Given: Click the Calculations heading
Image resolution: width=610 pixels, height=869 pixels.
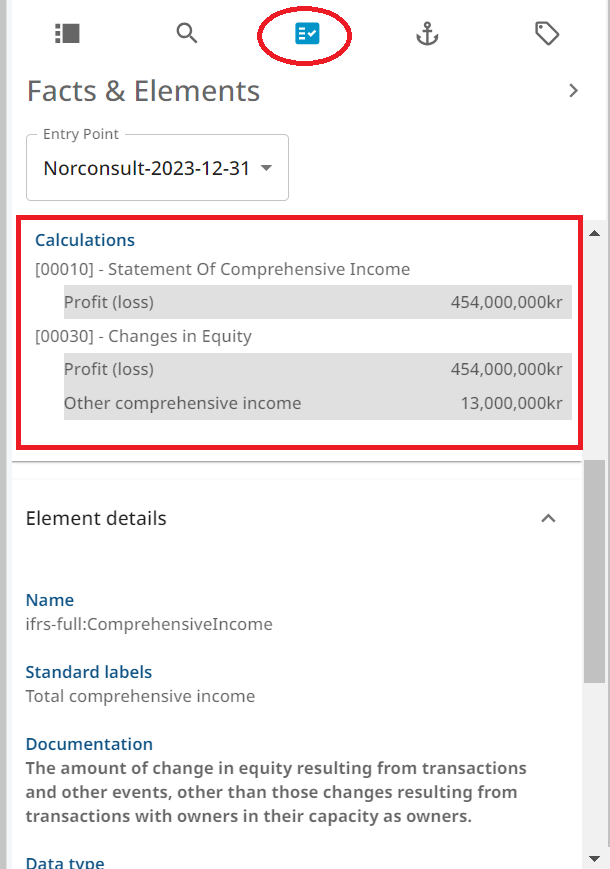Looking at the screenshot, I should (x=84, y=240).
